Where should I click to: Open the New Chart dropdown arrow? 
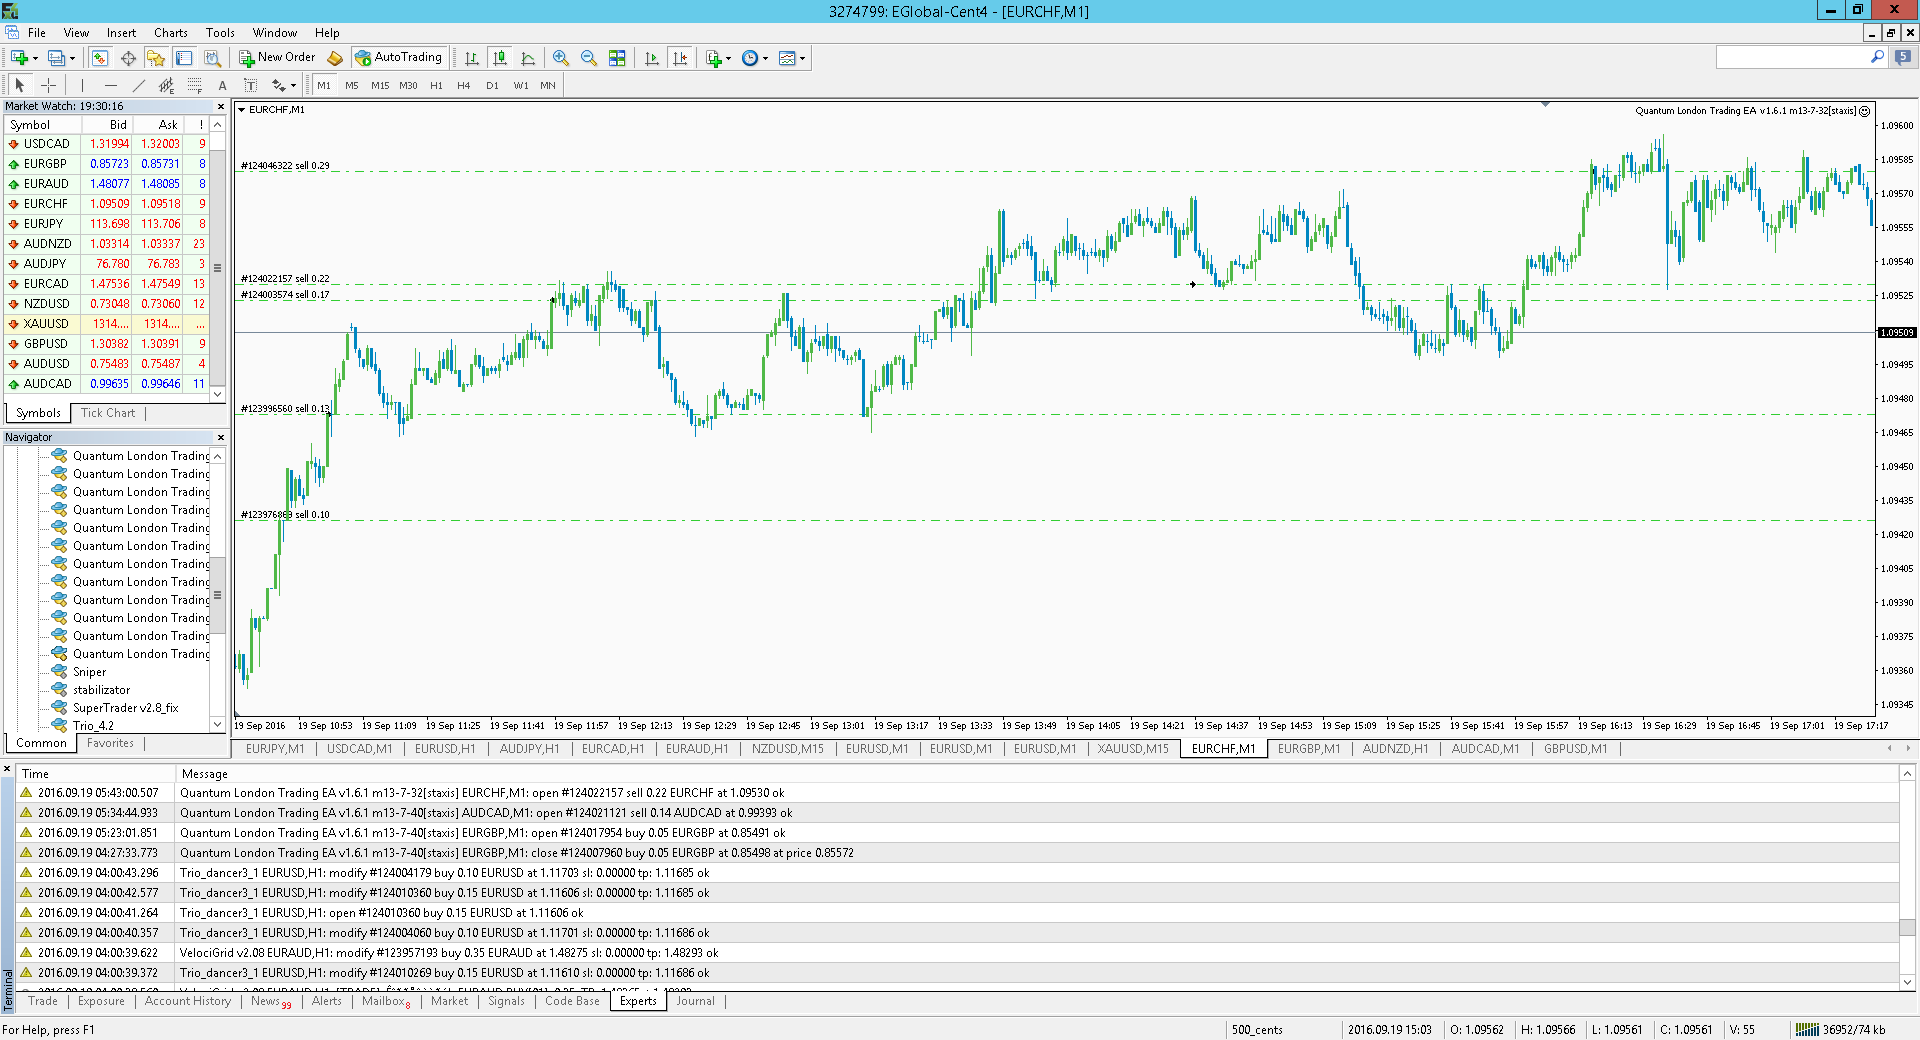pyautogui.click(x=35, y=58)
